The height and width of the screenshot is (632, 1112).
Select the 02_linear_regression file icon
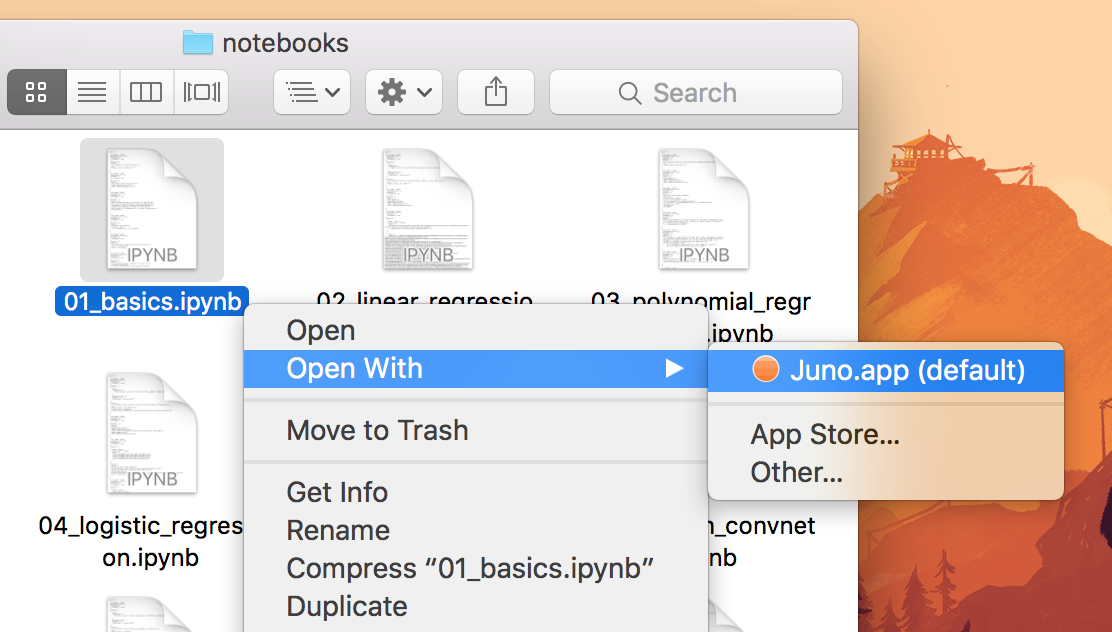tap(428, 209)
